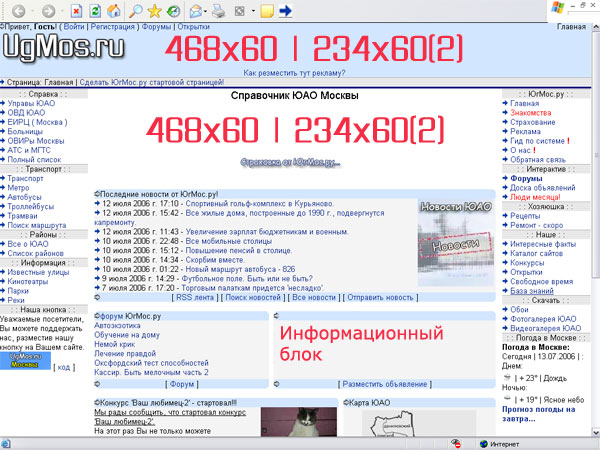Viewport: 600px width, 450px height.
Task: Click the RSS лента link
Action: tap(194, 297)
